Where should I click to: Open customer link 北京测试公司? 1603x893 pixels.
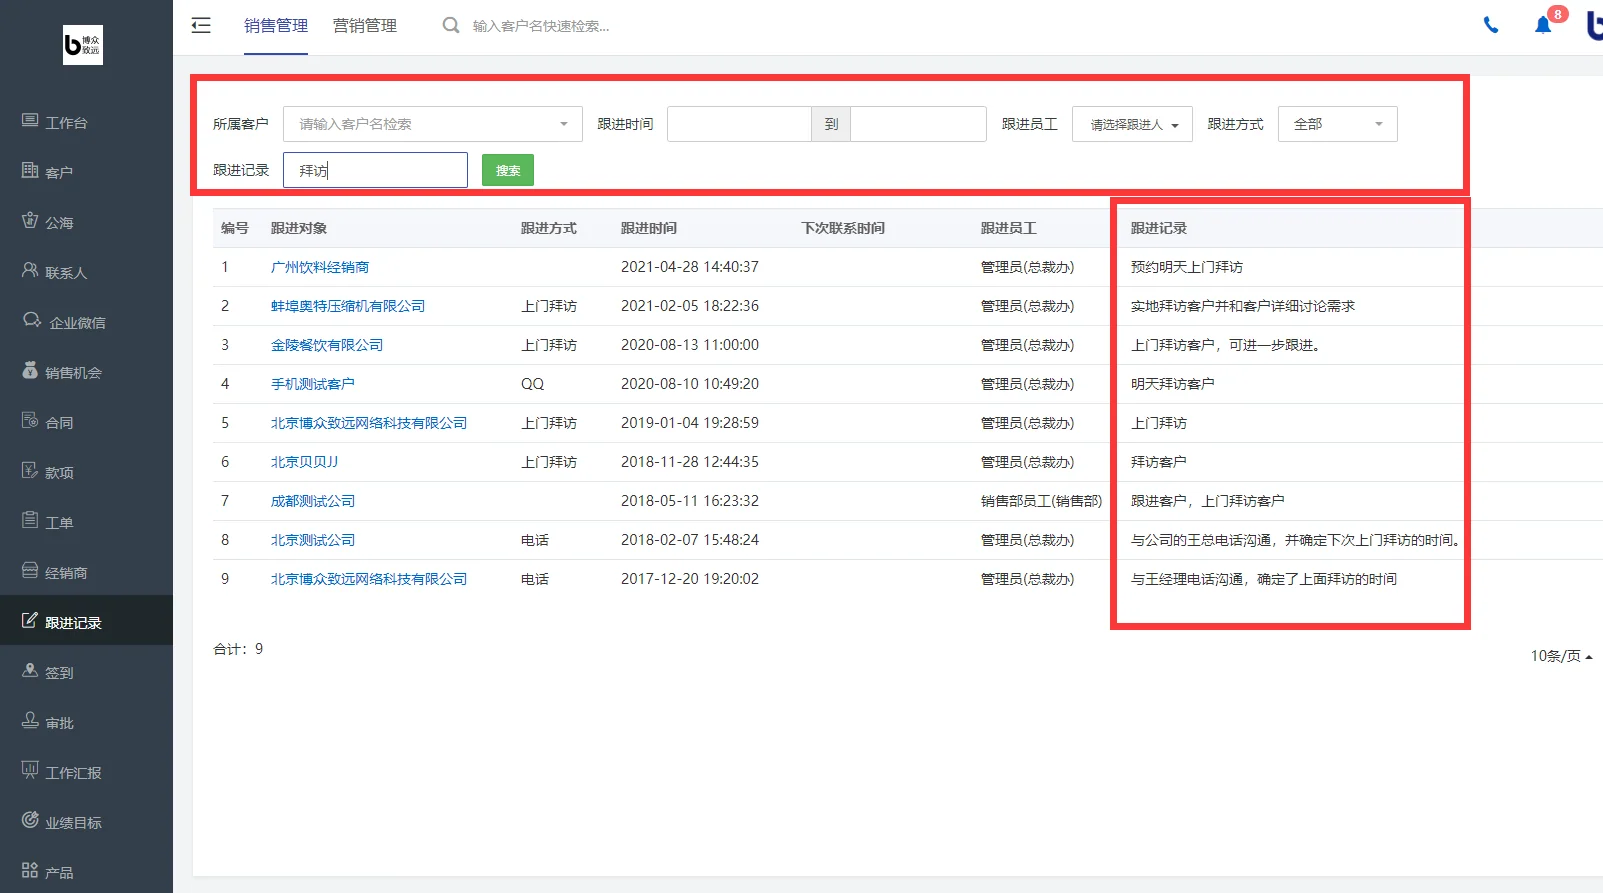[x=313, y=540]
